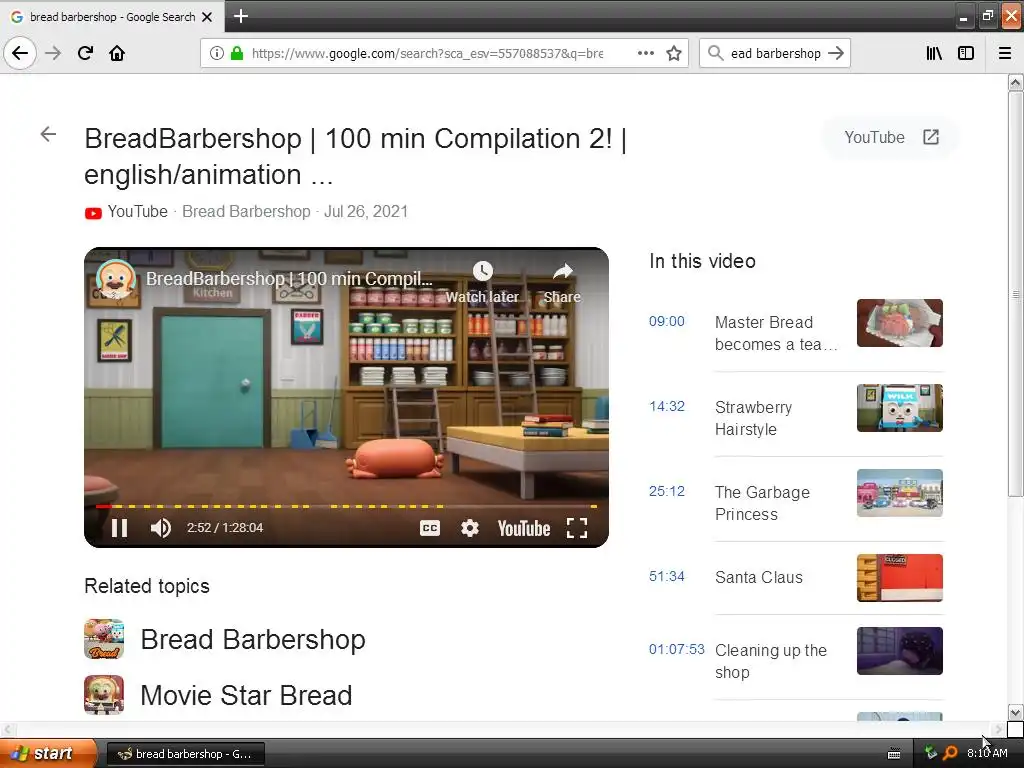Open the Library bookshelf icon

pyautogui.click(x=934, y=53)
